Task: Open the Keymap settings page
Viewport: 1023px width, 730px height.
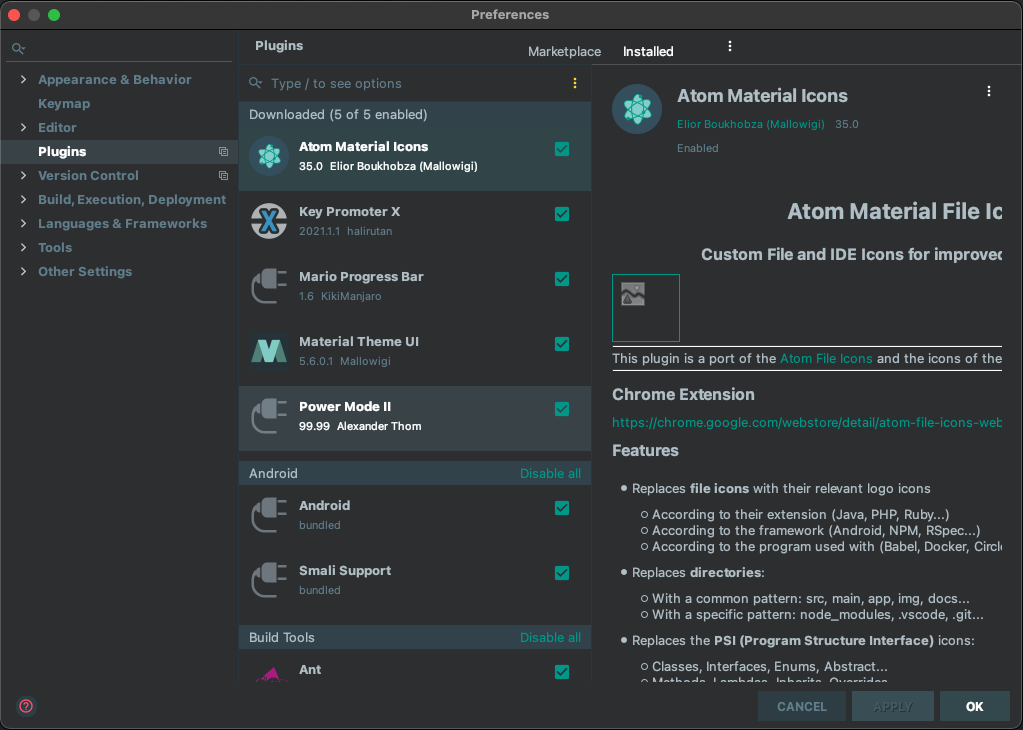Action: pyautogui.click(x=64, y=104)
